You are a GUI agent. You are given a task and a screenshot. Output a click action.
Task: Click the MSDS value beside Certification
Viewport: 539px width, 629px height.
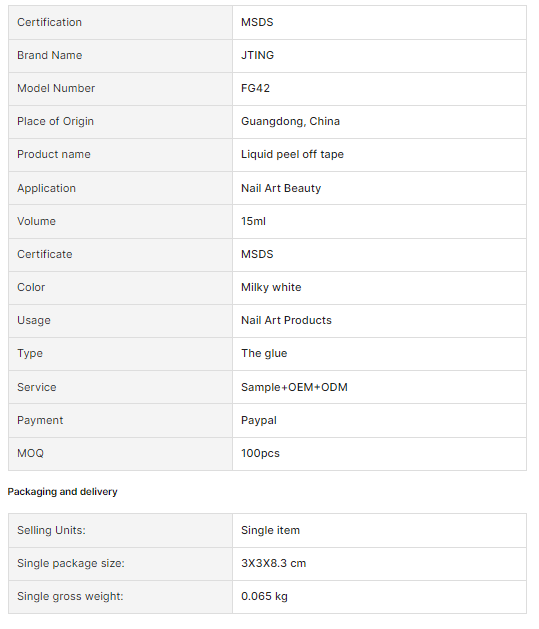coord(257,22)
